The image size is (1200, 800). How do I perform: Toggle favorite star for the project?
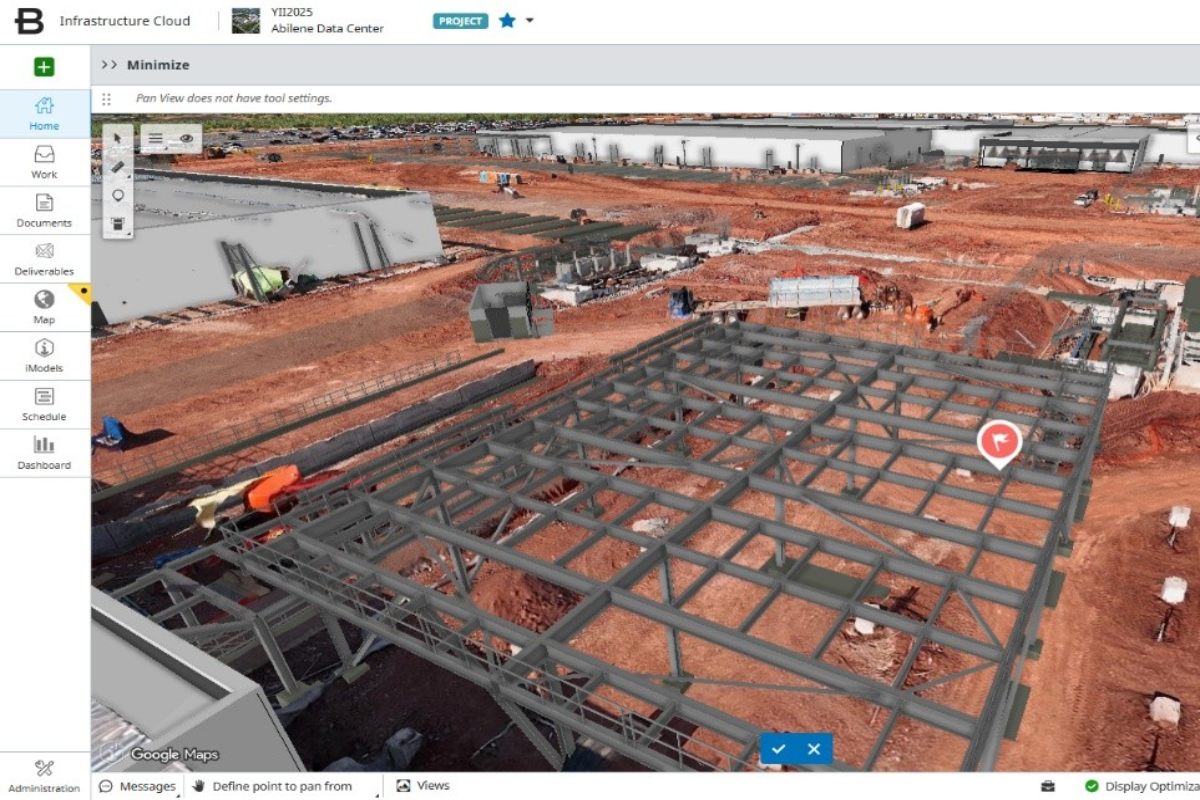click(x=507, y=21)
